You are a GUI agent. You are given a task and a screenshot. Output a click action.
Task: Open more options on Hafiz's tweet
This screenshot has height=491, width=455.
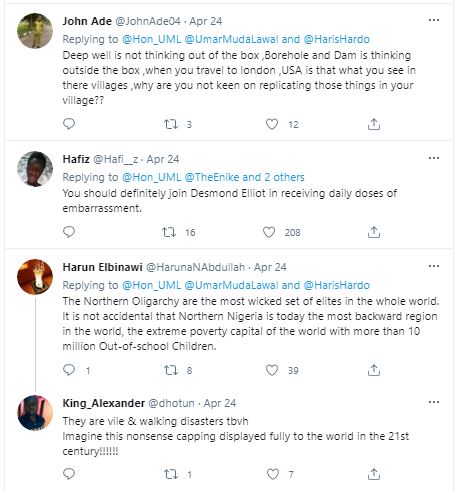[x=434, y=158]
